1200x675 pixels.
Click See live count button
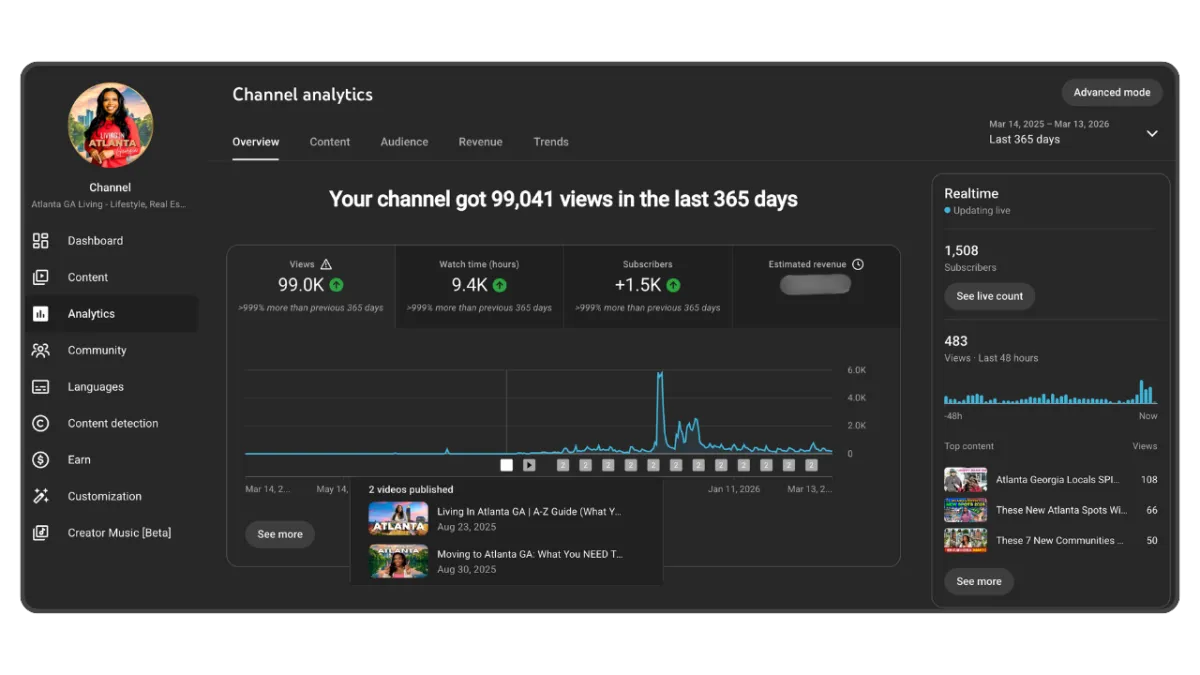click(x=990, y=296)
